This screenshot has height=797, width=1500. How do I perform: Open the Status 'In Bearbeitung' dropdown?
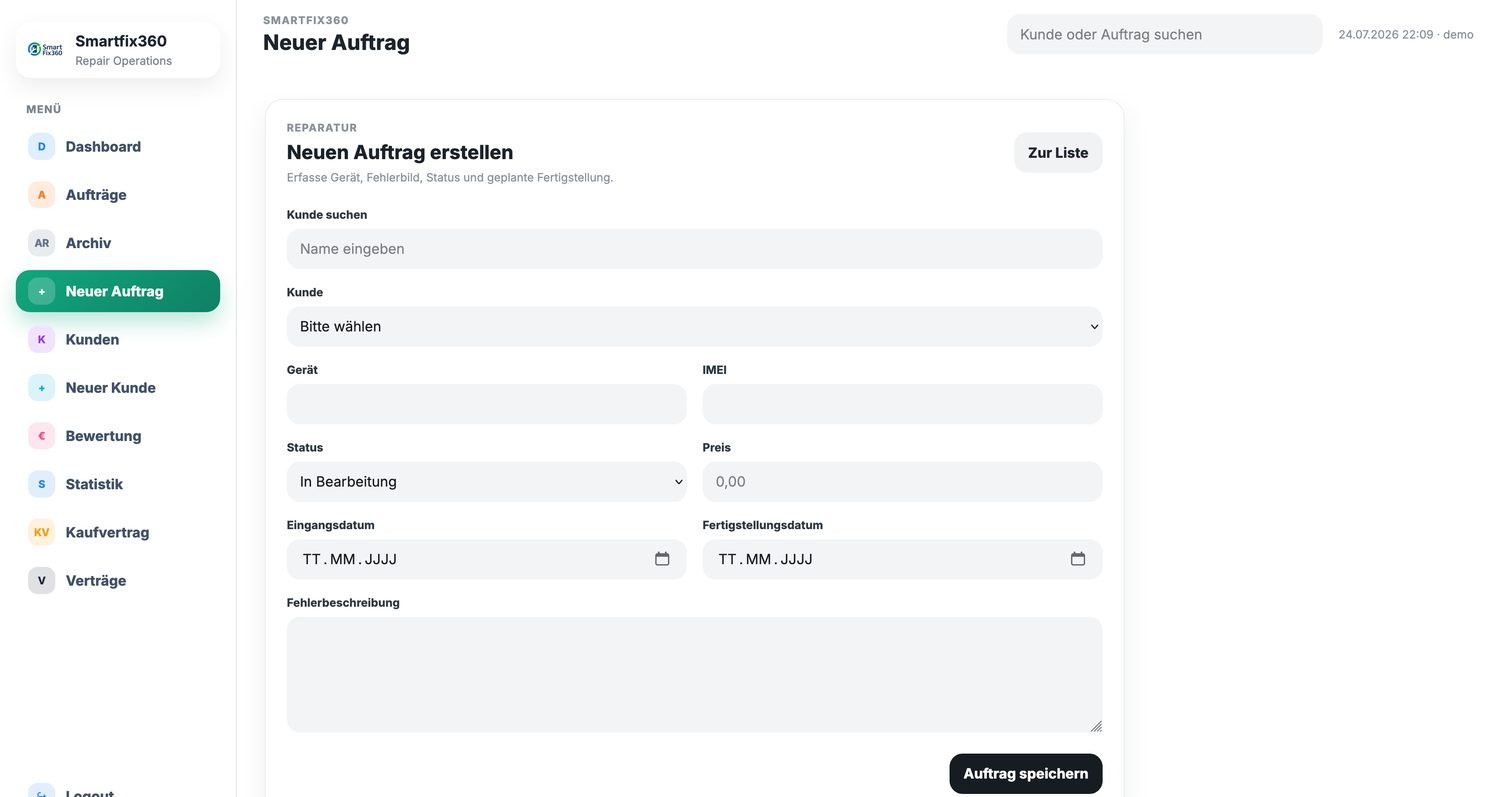click(486, 482)
